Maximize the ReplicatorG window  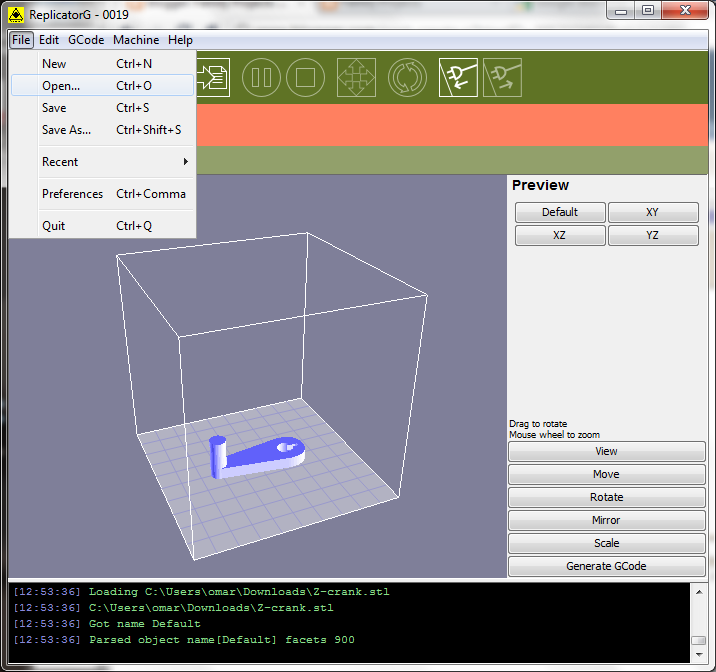(648, 10)
